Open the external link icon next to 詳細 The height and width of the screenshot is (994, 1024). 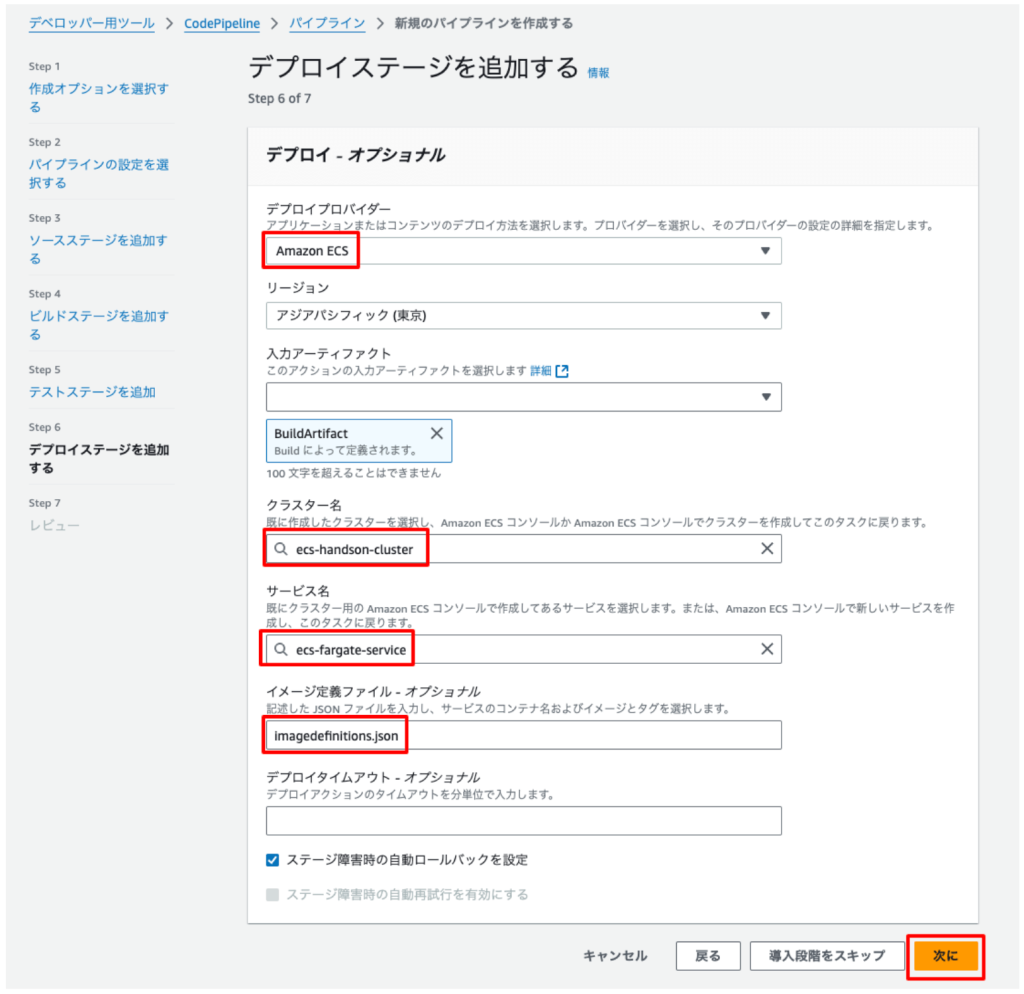pos(561,369)
